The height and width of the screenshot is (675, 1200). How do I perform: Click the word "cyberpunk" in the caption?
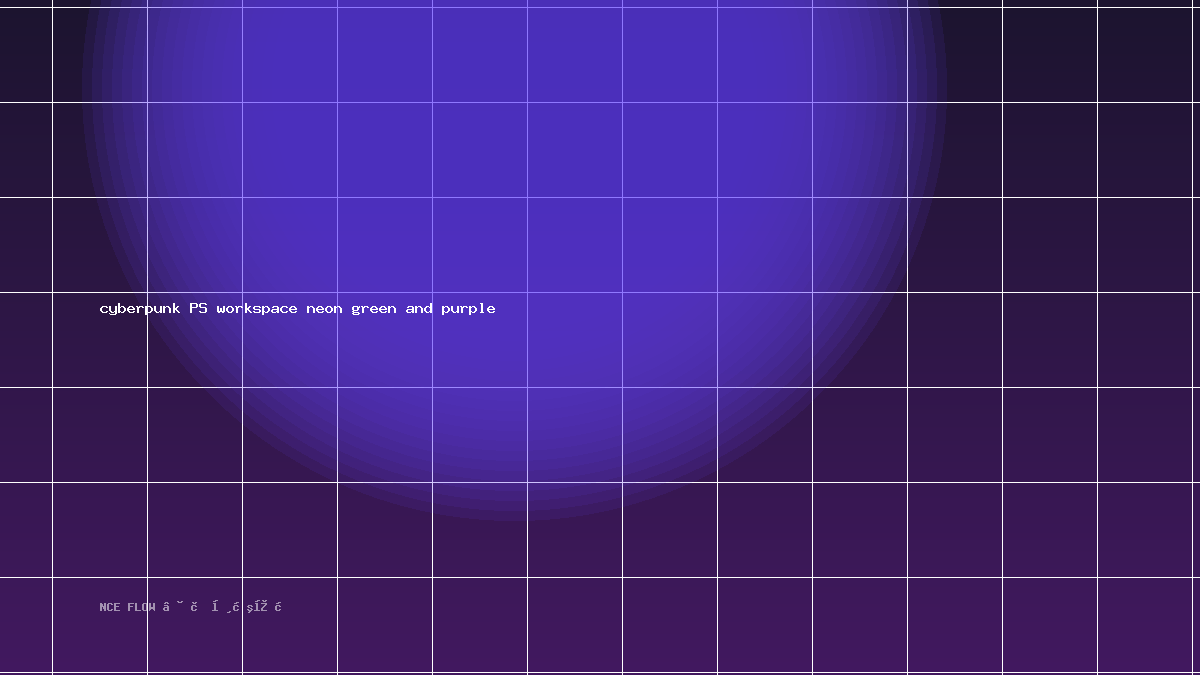(x=140, y=308)
